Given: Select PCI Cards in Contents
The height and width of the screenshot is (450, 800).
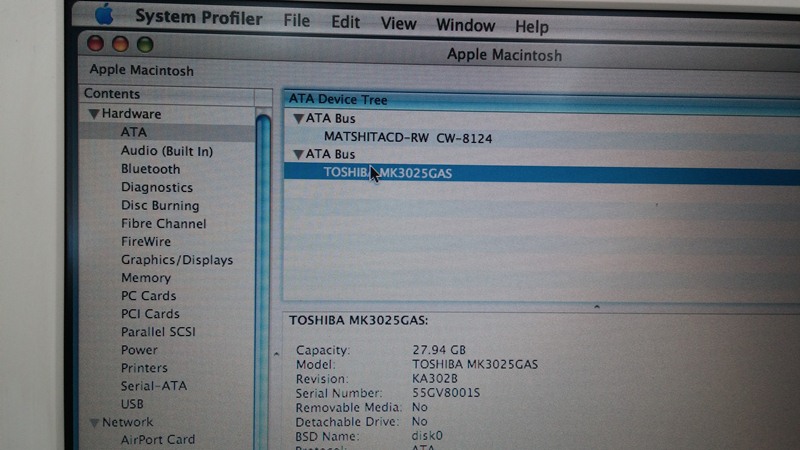Looking at the screenshot, I should point(150,313).
